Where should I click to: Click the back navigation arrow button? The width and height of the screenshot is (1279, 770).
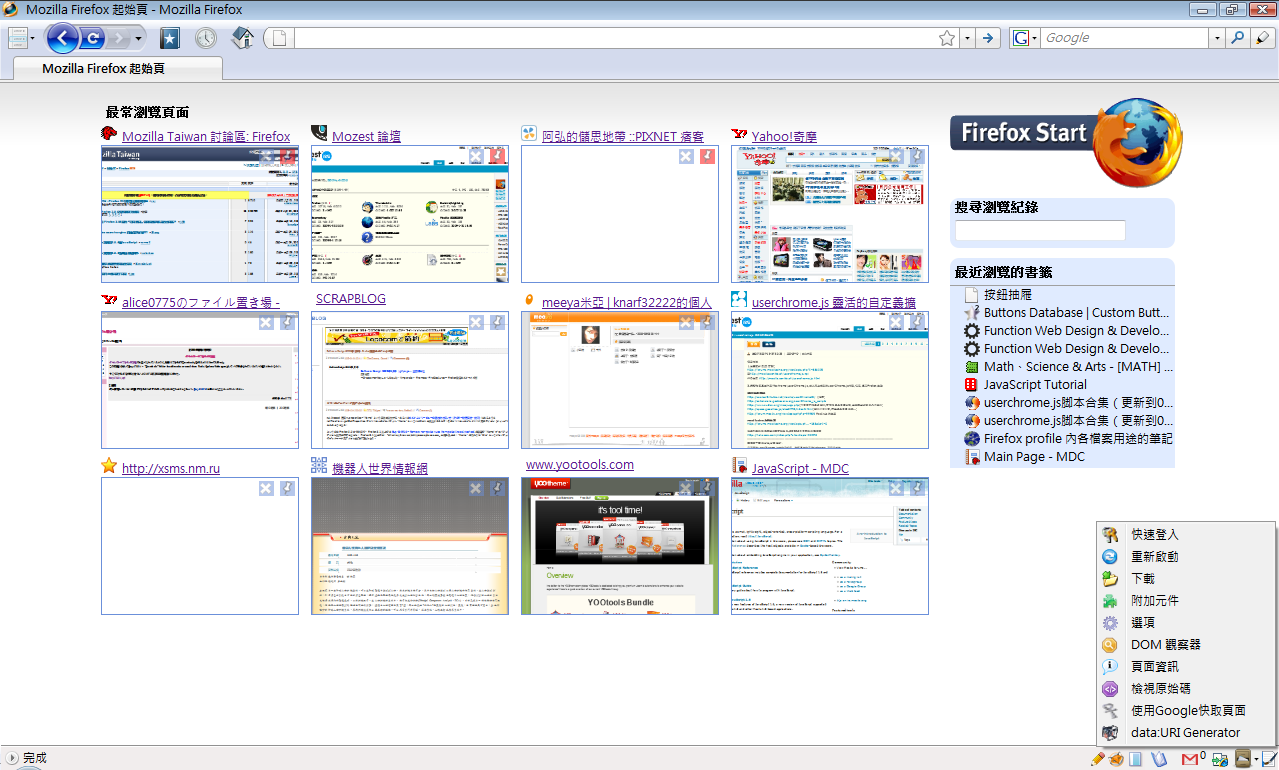click(x=62, y=39)
